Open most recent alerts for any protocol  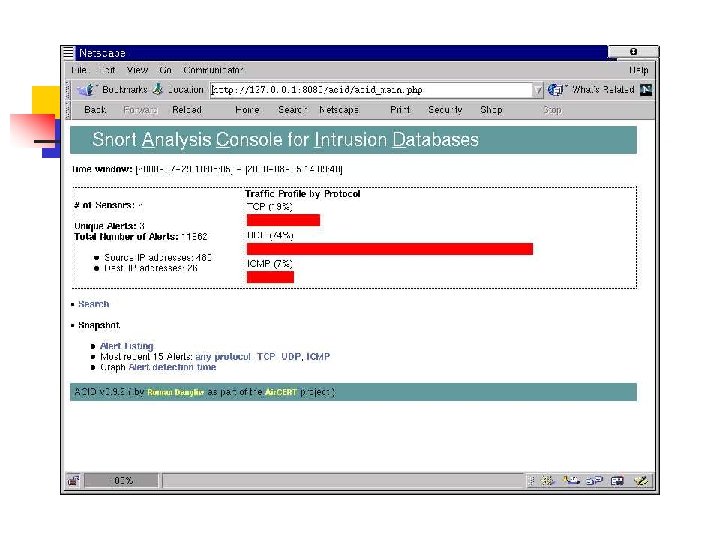223,357
